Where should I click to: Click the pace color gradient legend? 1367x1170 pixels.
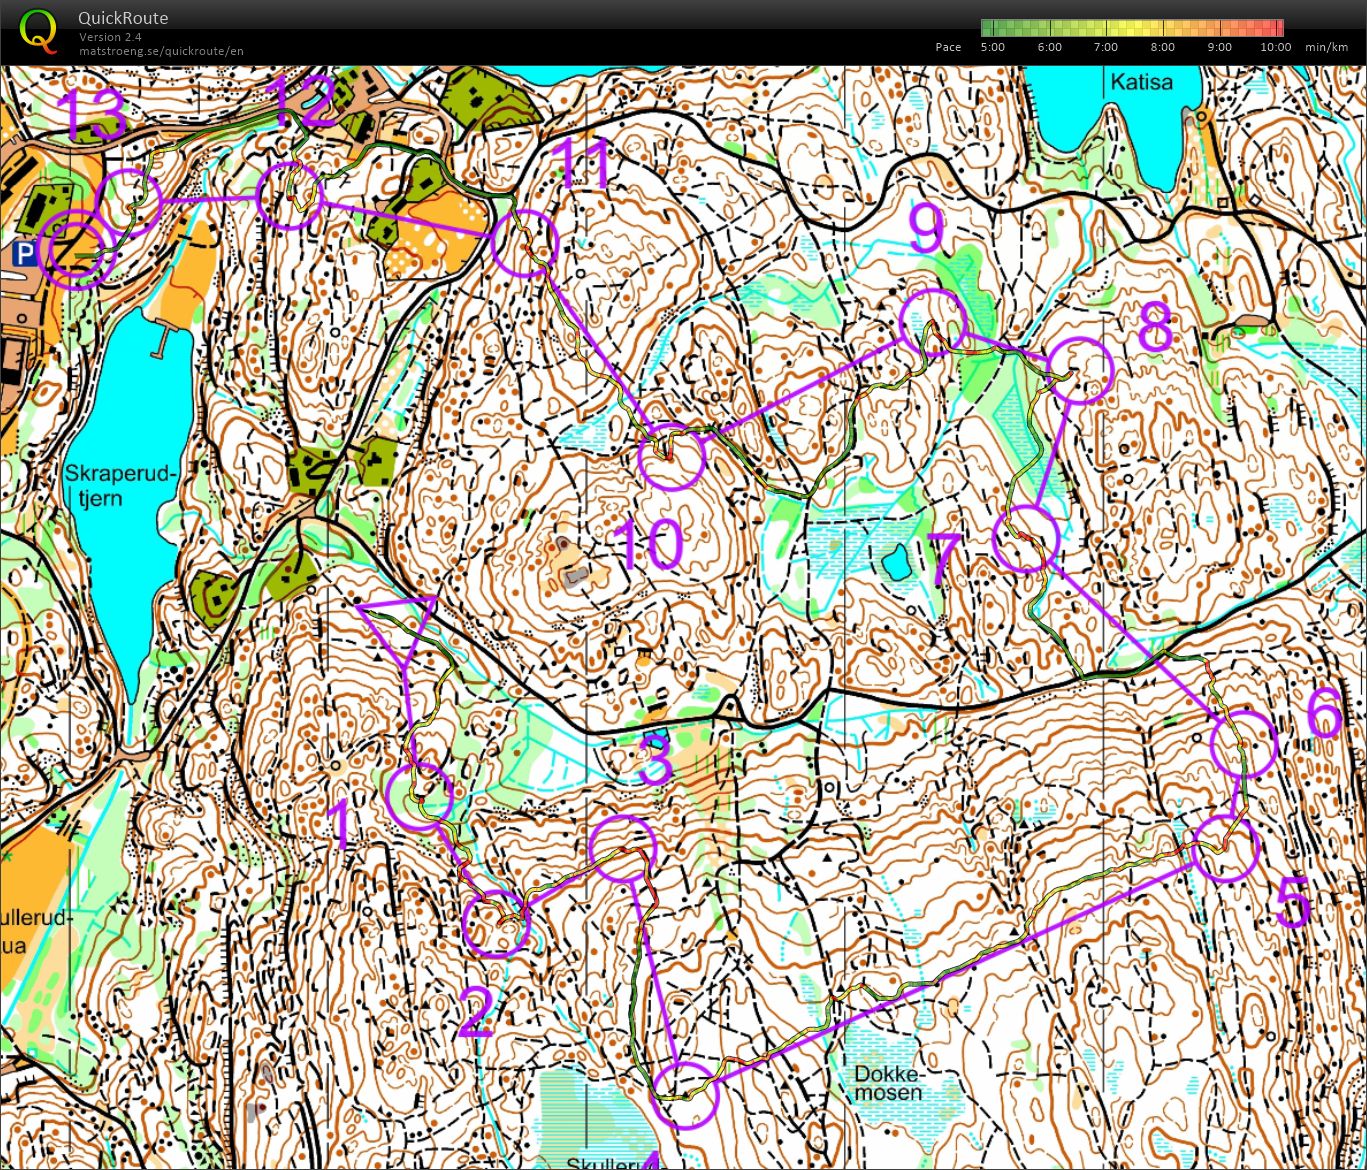1131,28
